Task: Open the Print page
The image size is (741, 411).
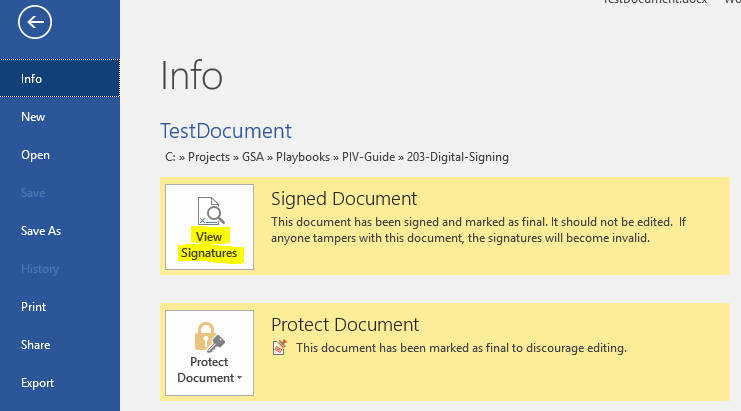Action: pyautogui.click(x=34, y=307)
